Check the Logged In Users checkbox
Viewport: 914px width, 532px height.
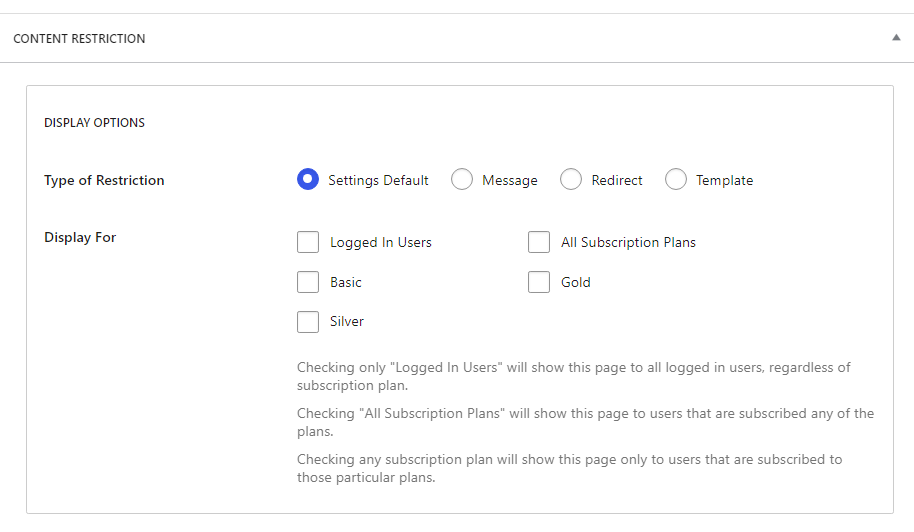(308, 242)
